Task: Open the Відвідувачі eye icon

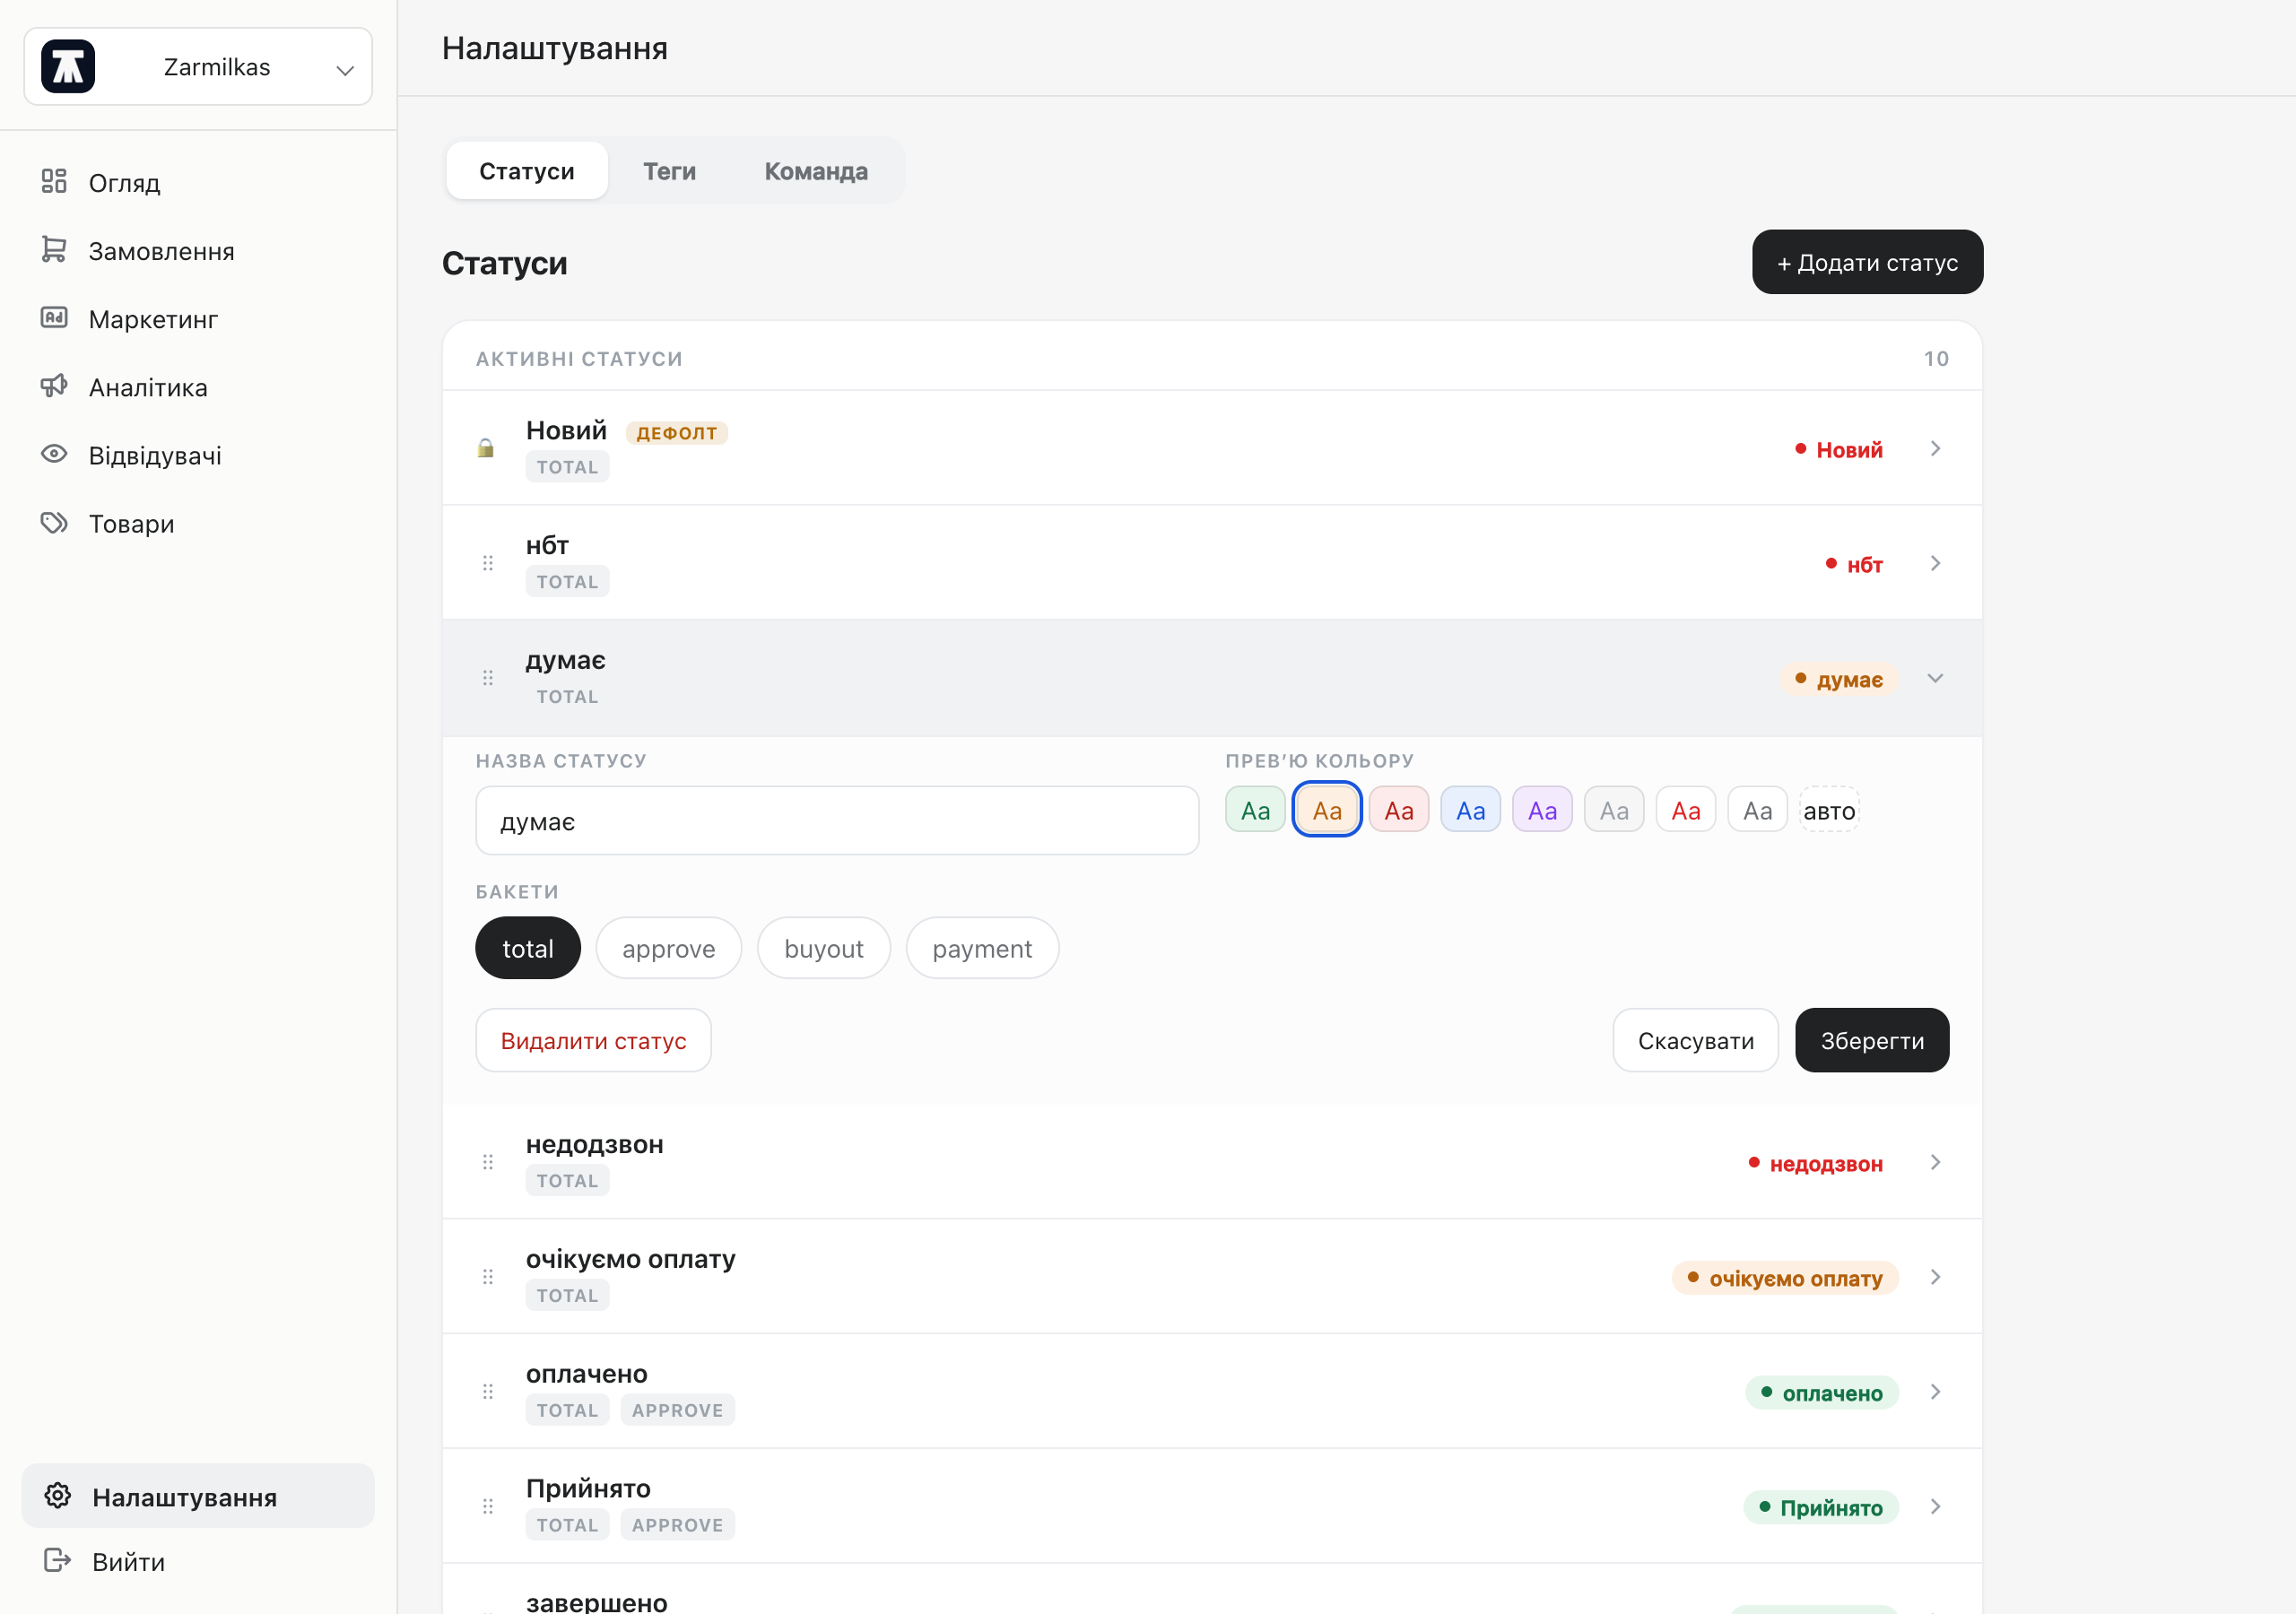Action: pos(54,454)
